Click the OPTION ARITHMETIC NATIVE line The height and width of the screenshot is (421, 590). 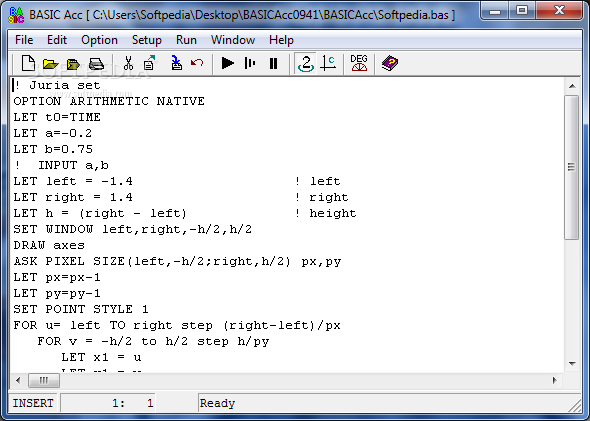pos(109,101)
